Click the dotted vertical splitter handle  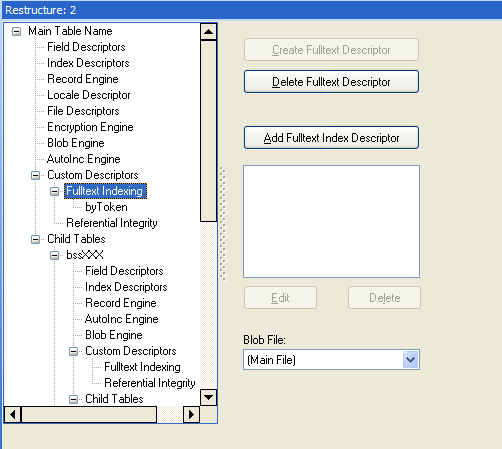pos(223,224)
